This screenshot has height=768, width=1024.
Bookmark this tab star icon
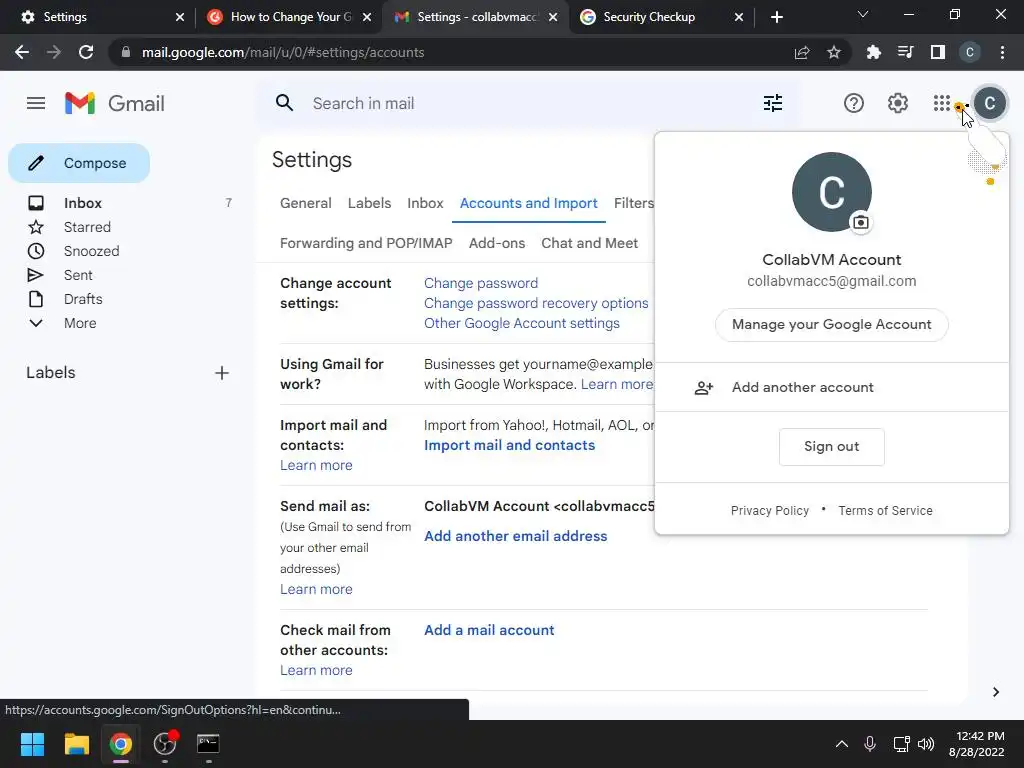[834, 52]
